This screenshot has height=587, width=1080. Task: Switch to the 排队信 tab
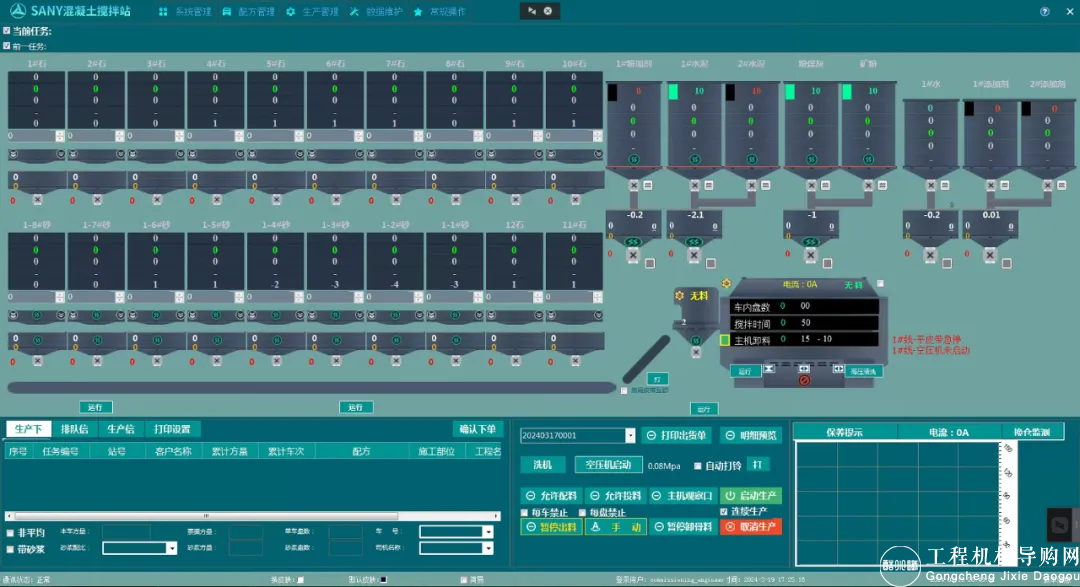click(x=74, y=429)
